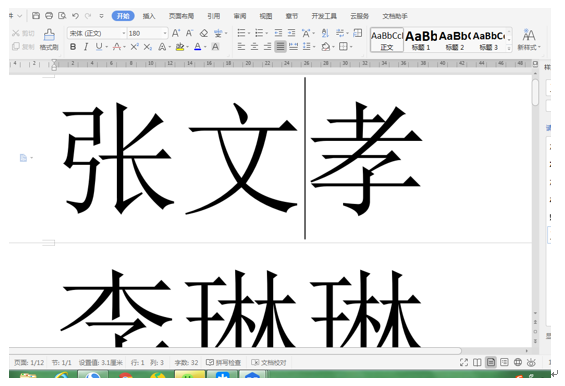The width and height of the screenshot is (565, 386).
Task: Switch to web layout globe icon
Action: point(518,362)
